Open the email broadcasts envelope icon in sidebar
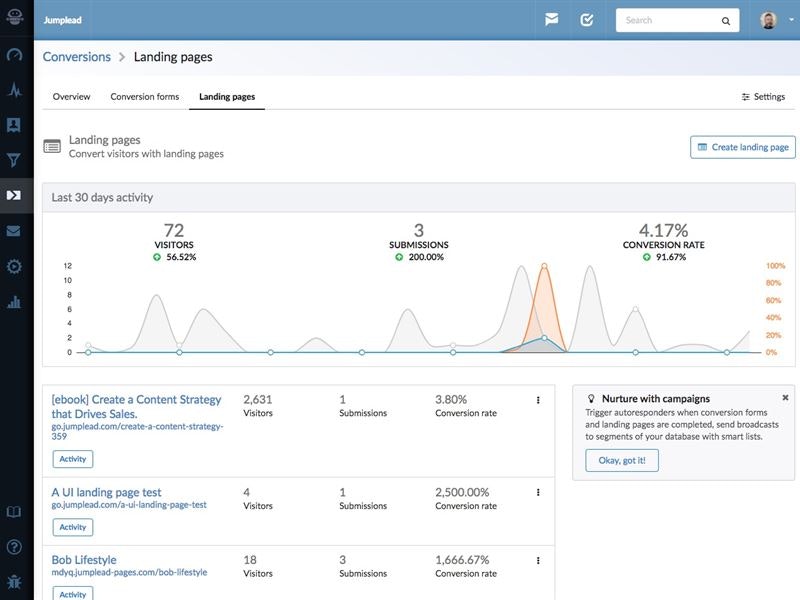This screenshot has height=600, width=800. coord(14,230)
